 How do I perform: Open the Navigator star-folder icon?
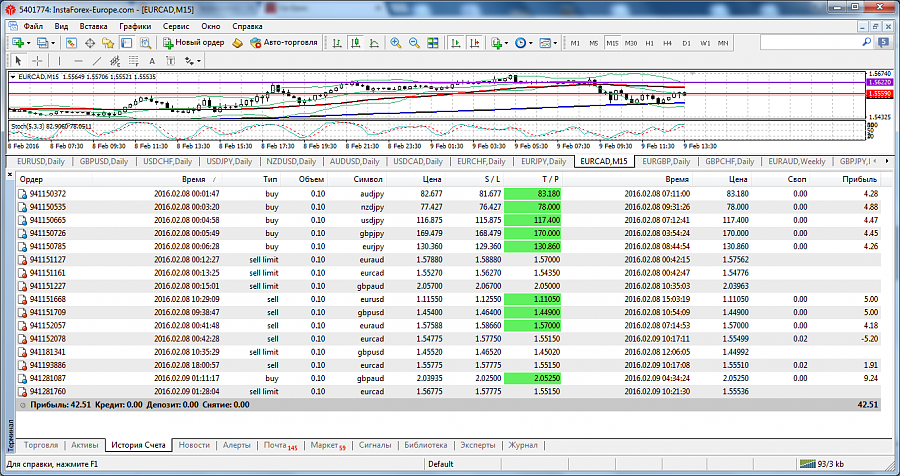click(108, 42)
